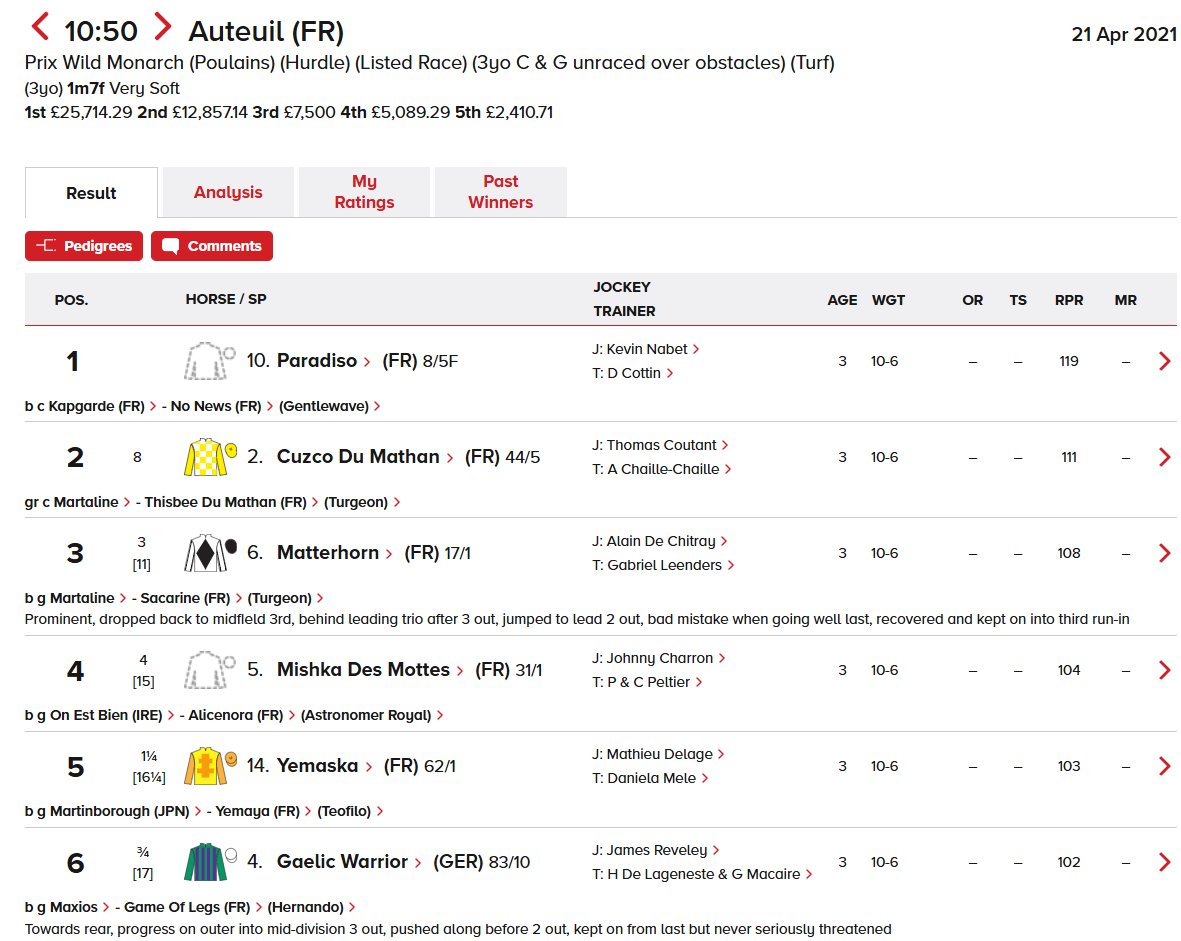
Task: Expand Yemaska row right chevron
Action: point(1164,766)
